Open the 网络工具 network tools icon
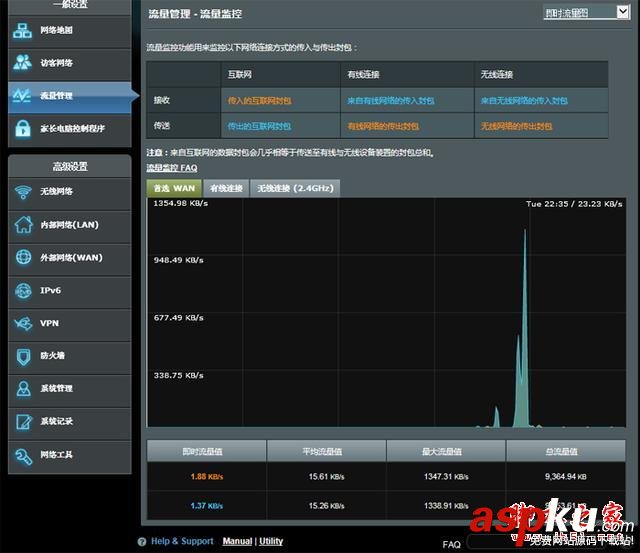Image resolution: width=640 pixels, height=553 pixels. point(23,455)
